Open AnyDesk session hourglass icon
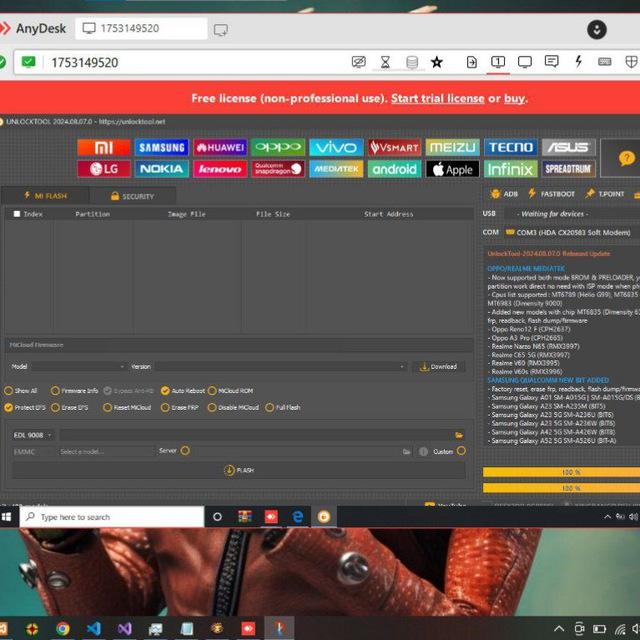Image resolution: width=640 pixels, height=640 pixels. 385,62
